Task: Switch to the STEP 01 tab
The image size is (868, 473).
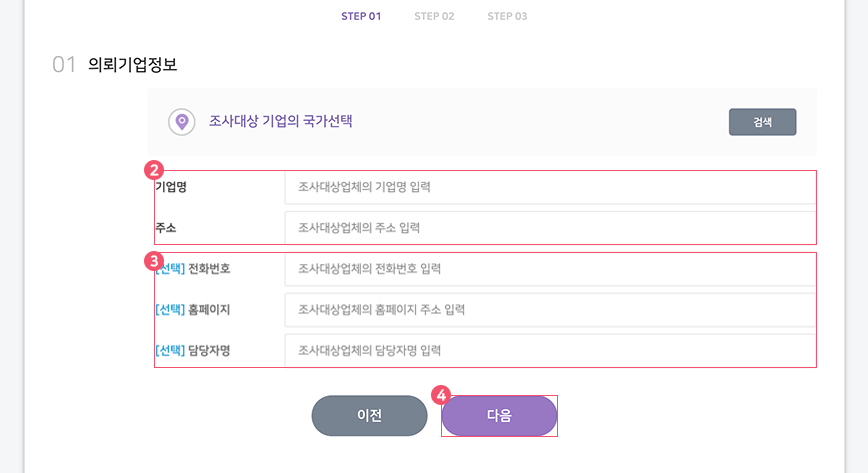Action: coord(361,17)
